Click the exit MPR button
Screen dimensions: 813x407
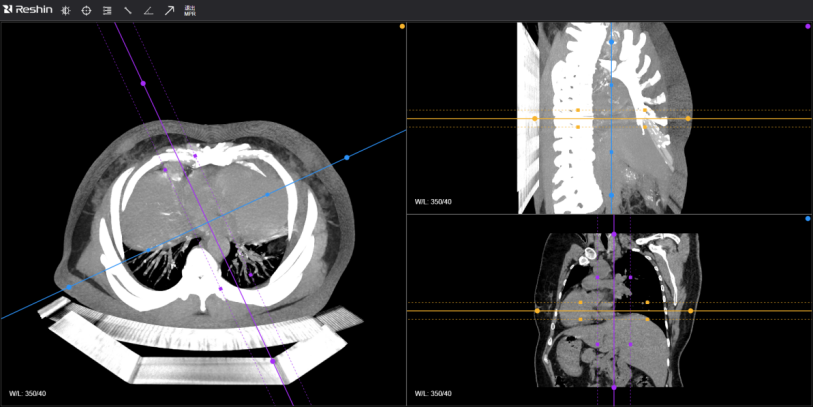point(190,10)
